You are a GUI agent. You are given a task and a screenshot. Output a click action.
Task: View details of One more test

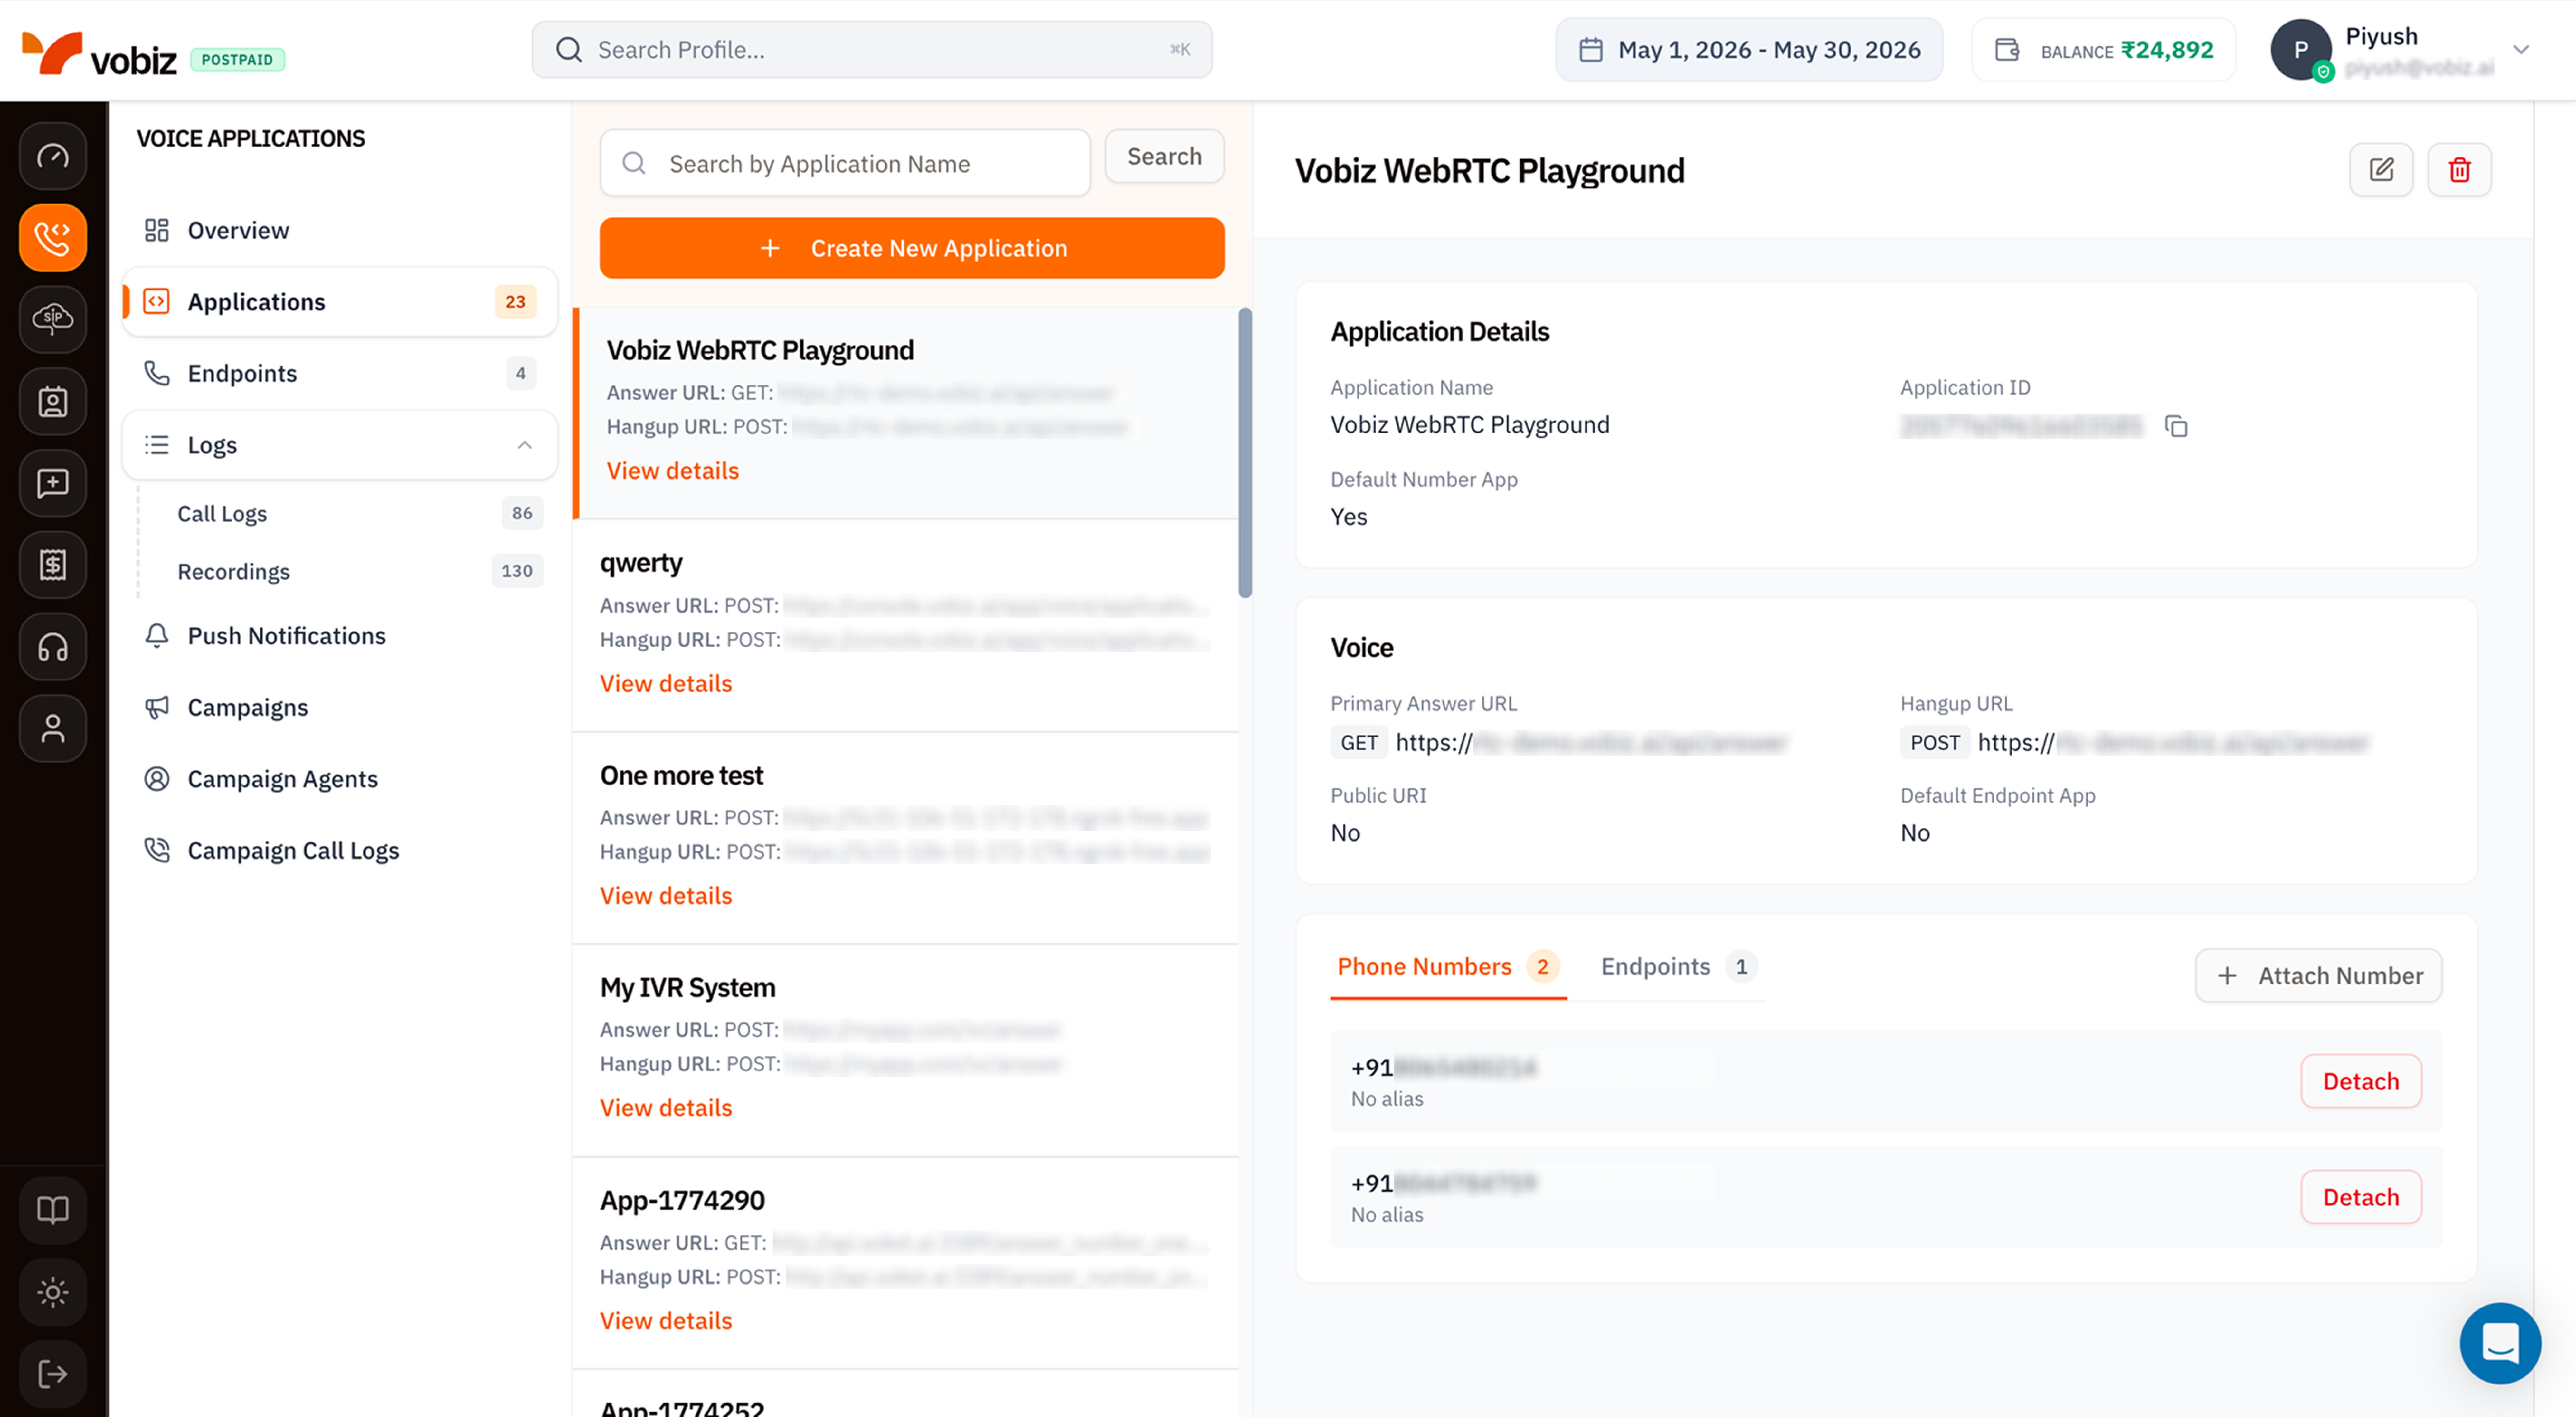click(x=666, y=896)
